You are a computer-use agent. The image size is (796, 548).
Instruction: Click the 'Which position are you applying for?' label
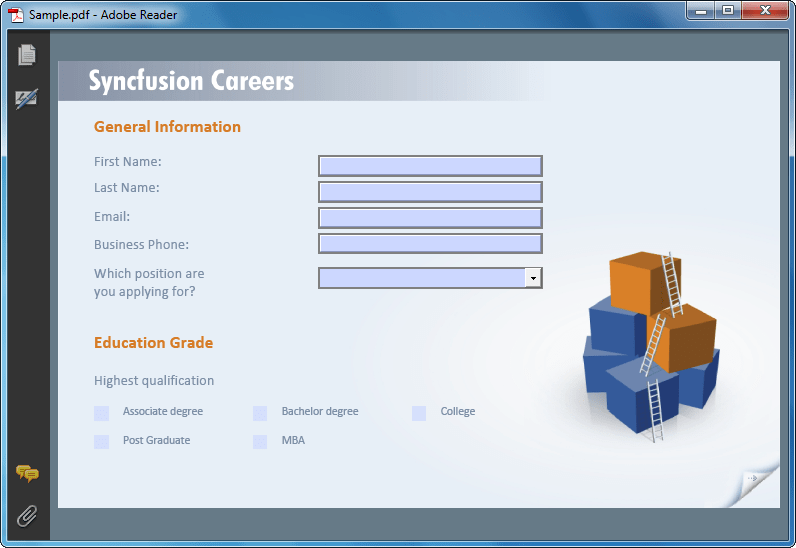pyautogui.click(x=149, y=282)
